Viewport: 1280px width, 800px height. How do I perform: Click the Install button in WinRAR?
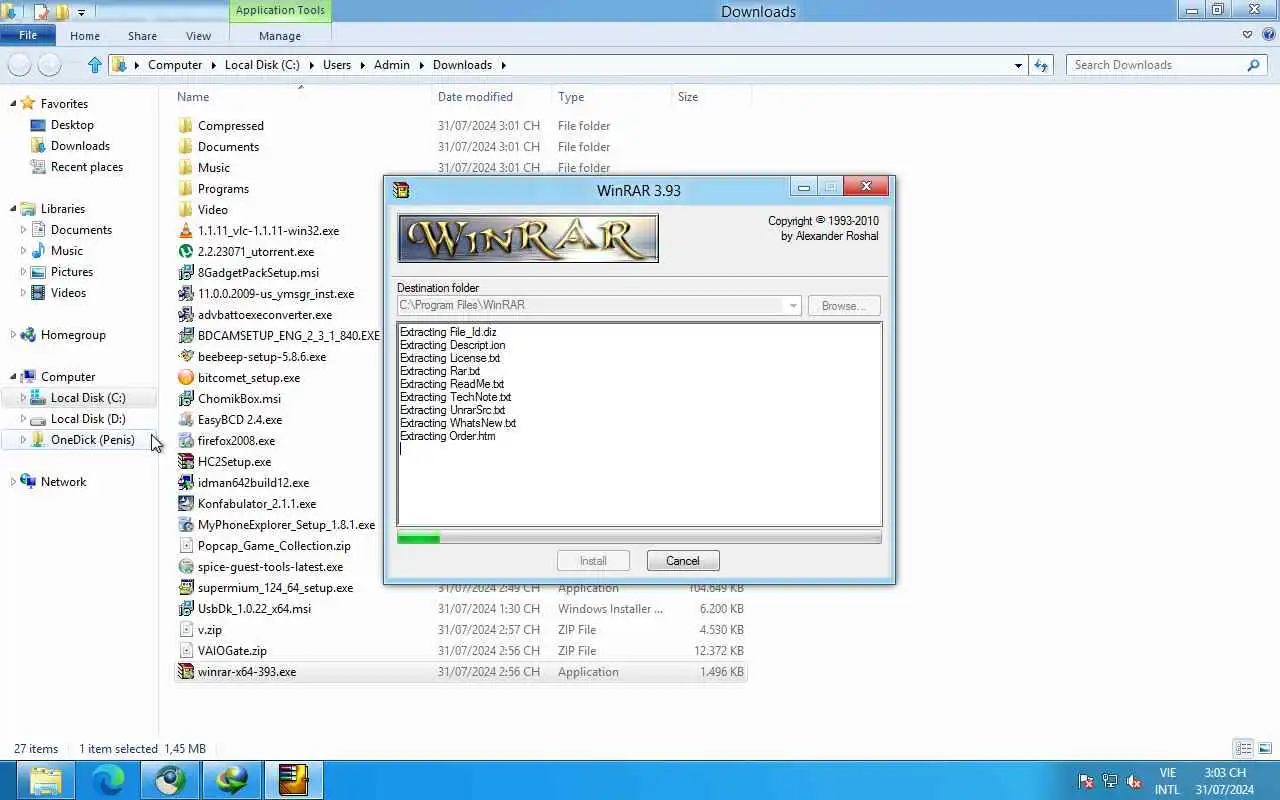[593, 561]
